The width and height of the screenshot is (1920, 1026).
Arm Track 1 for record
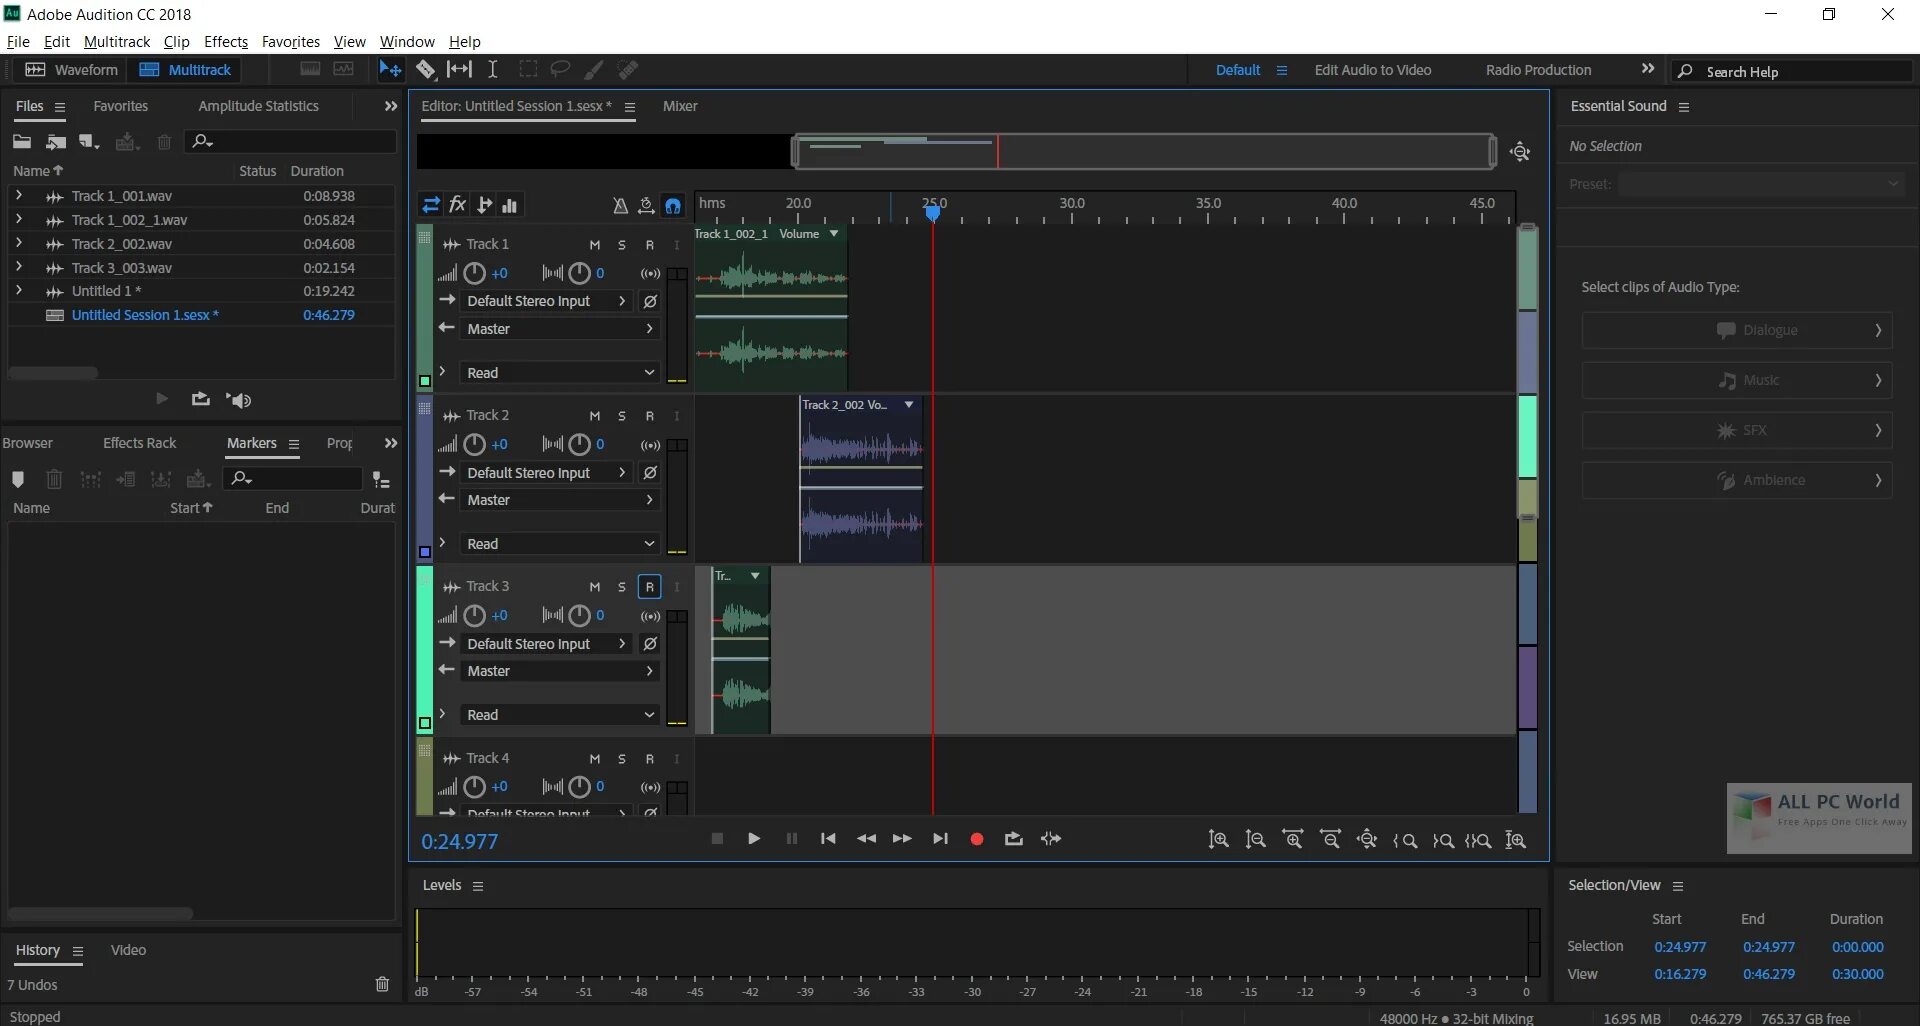tap(650, 245)
